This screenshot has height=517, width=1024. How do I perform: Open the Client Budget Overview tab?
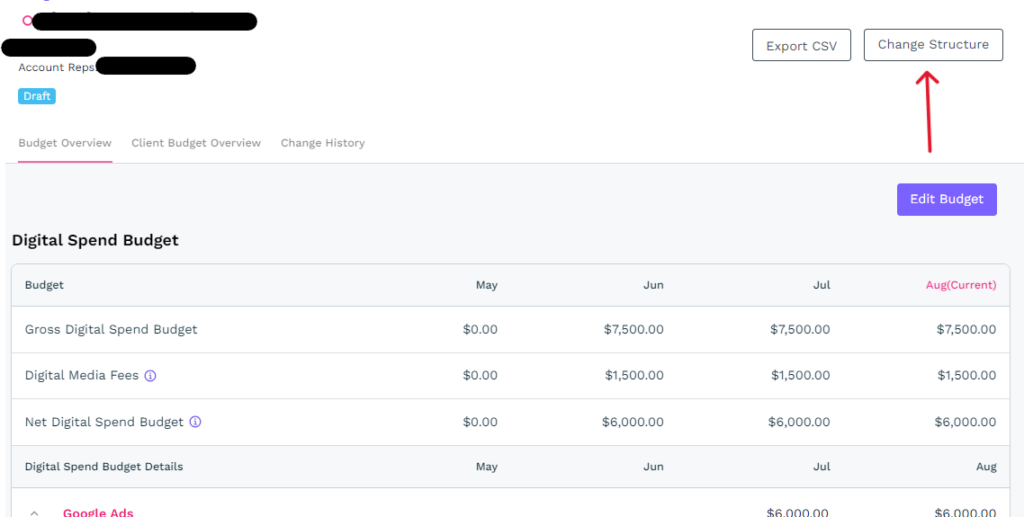tap(196, 143)
